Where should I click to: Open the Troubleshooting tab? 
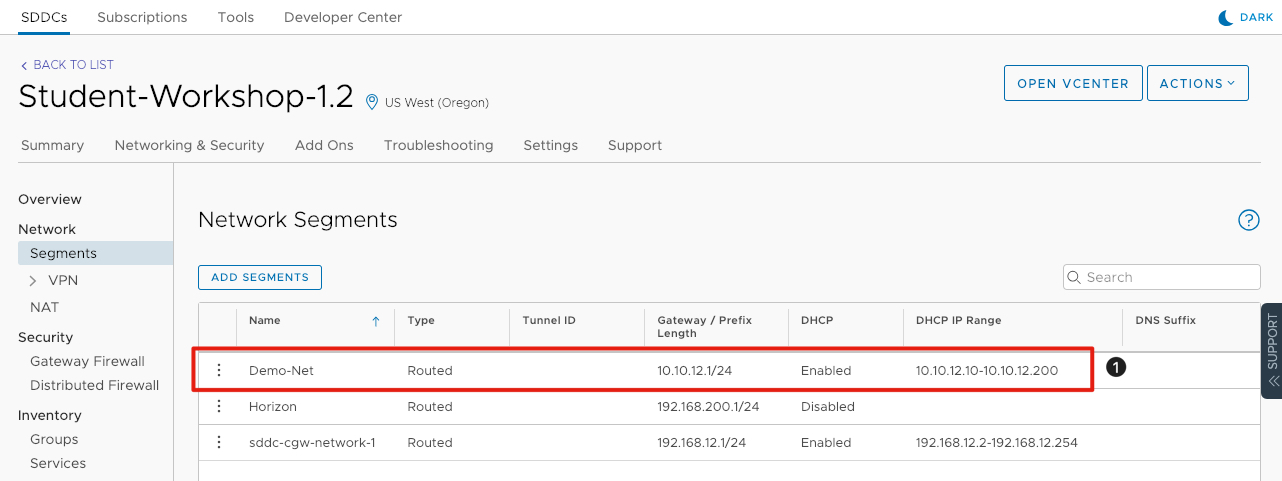coord(438,145)
